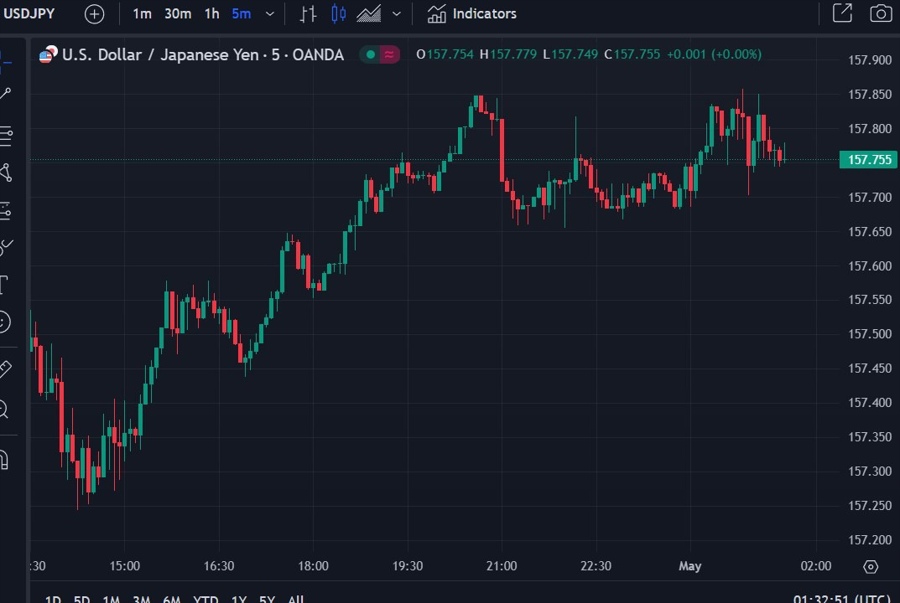900x603 pixels.
Task: Select the Area chart style icon
Action: [x=368, y=14]
